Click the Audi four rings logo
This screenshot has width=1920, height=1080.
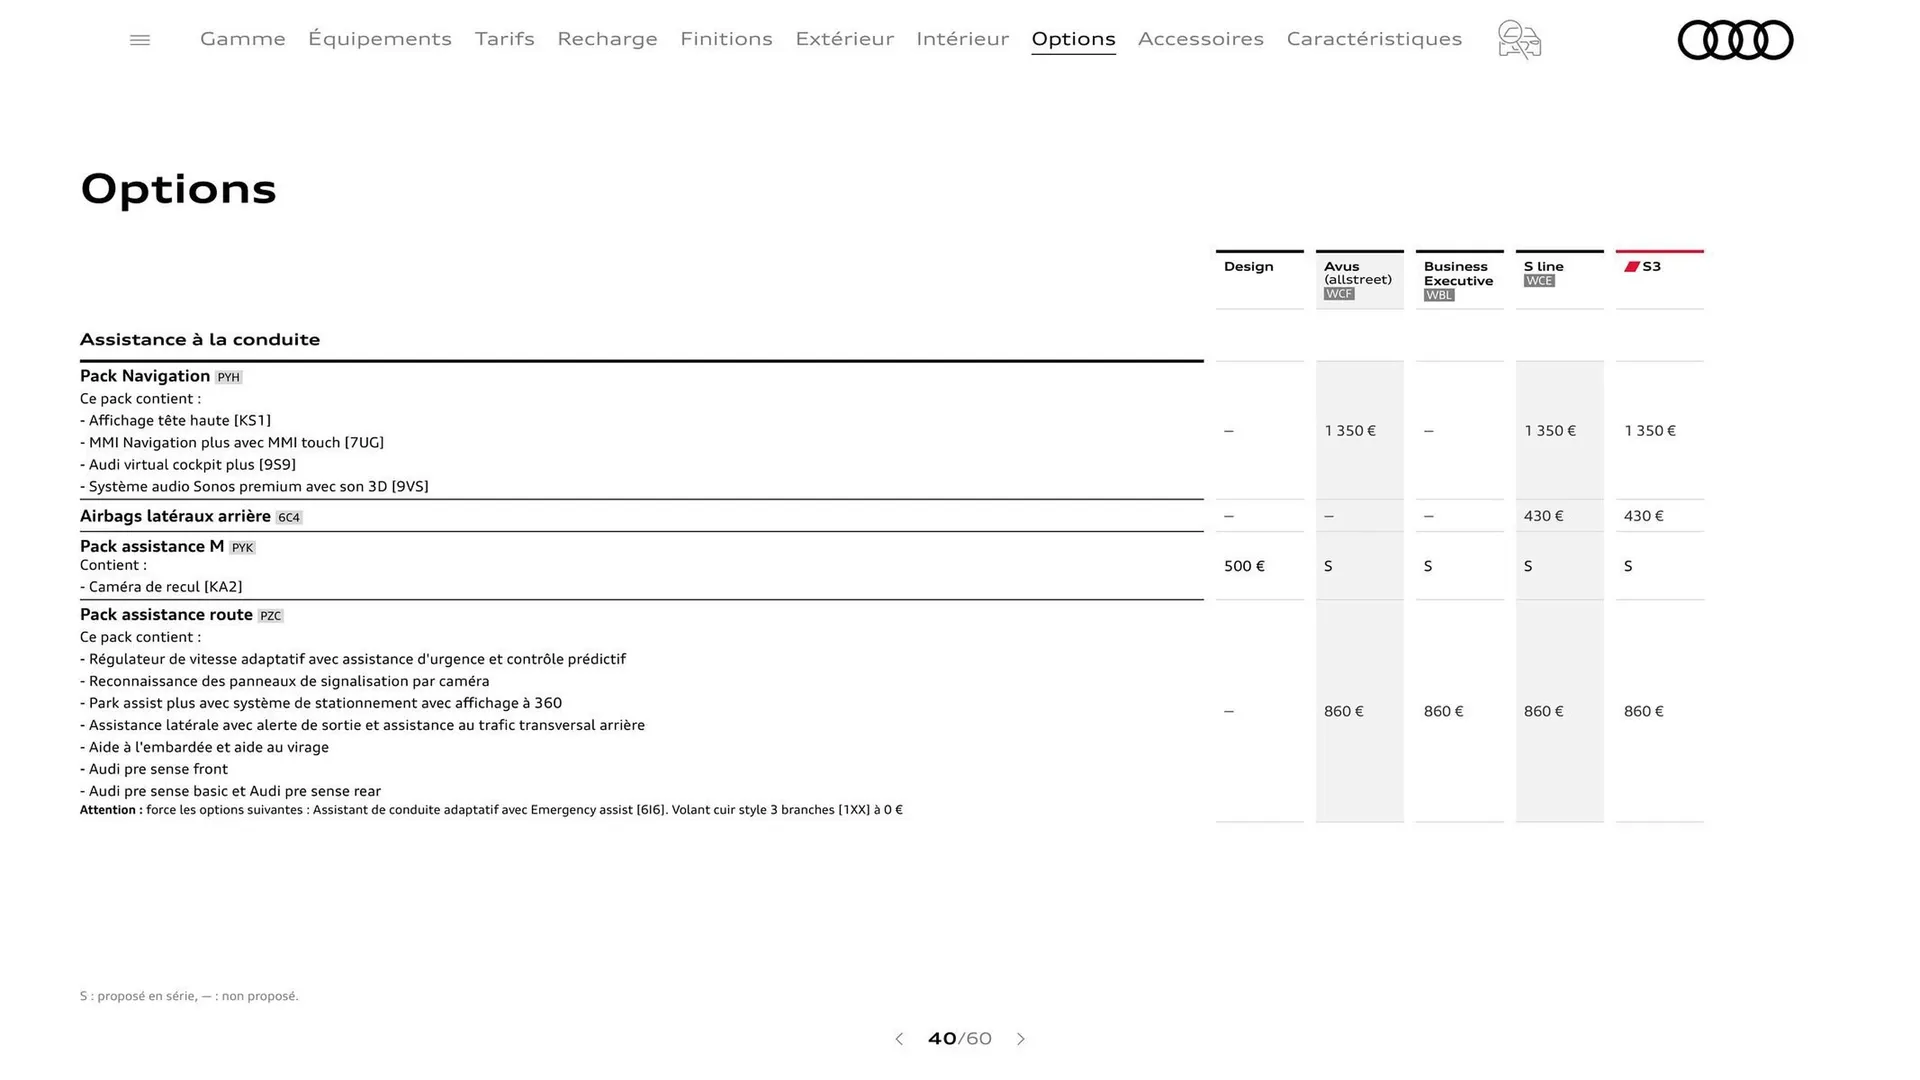[1735, 40]
